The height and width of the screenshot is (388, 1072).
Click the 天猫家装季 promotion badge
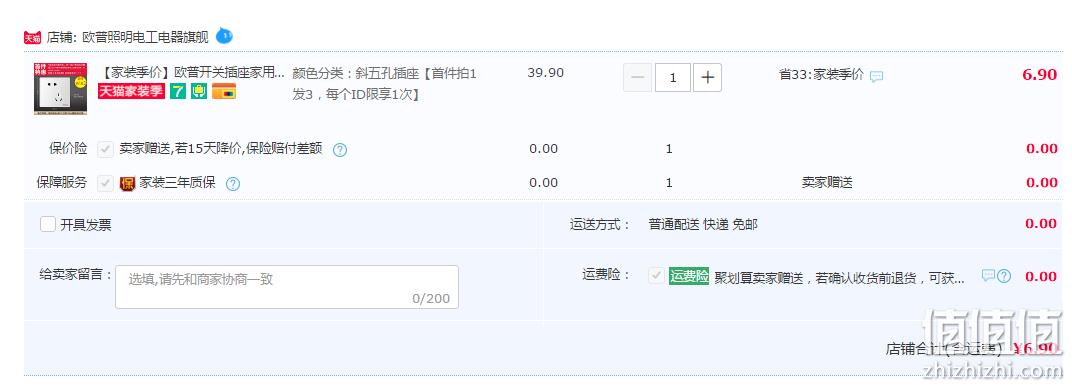131,91
